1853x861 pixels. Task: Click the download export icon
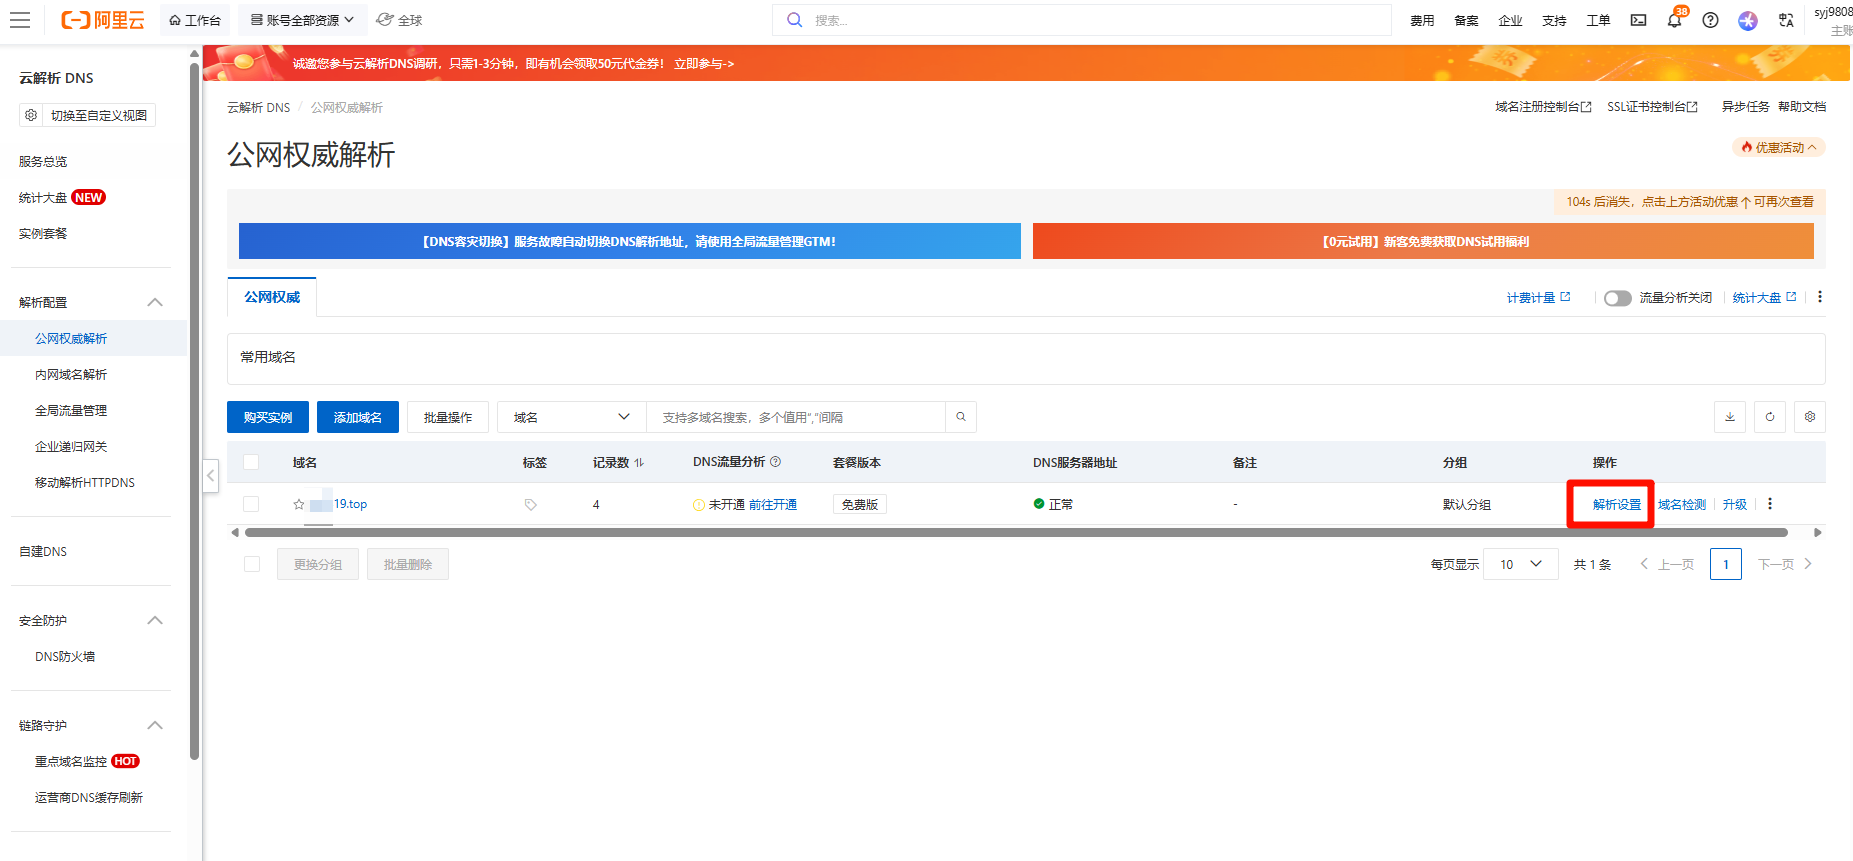pos(1730,417)
